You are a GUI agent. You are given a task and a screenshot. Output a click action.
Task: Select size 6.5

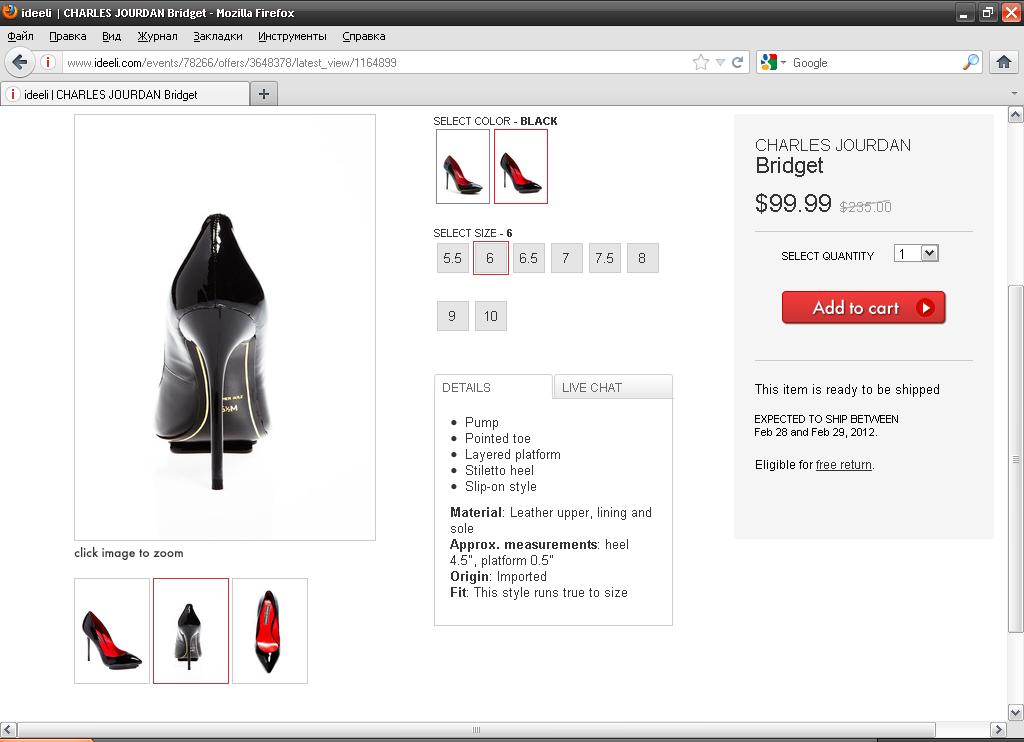[528, 259]
